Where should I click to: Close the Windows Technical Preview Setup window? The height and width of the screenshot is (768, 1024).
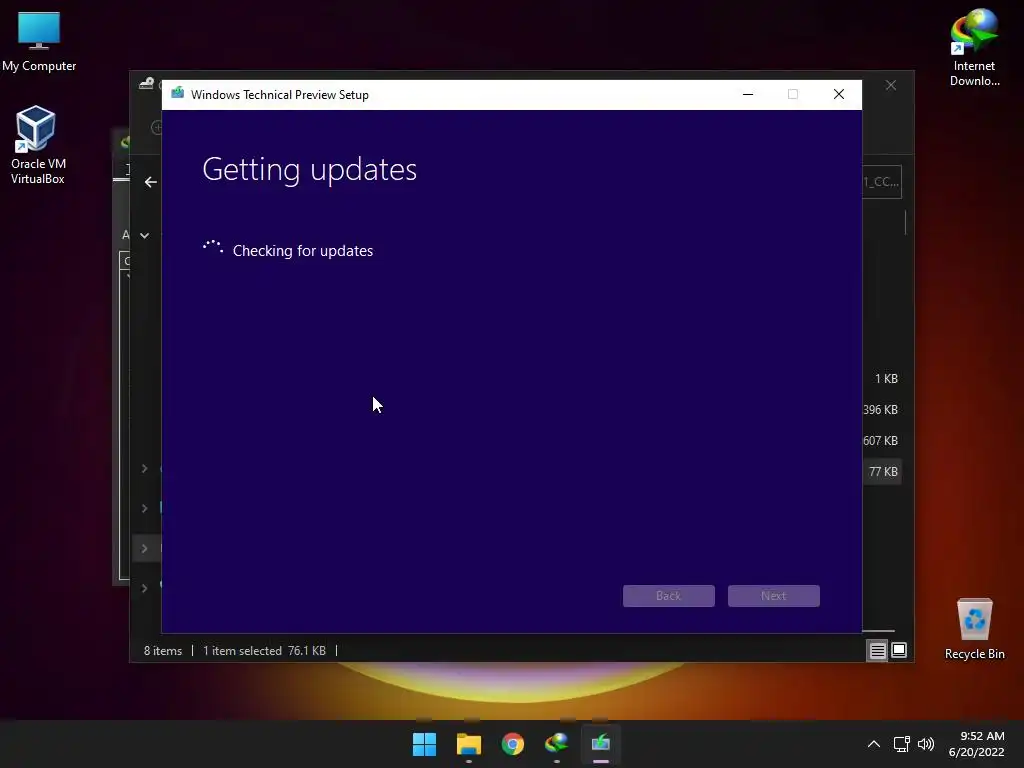click(839, 95)
